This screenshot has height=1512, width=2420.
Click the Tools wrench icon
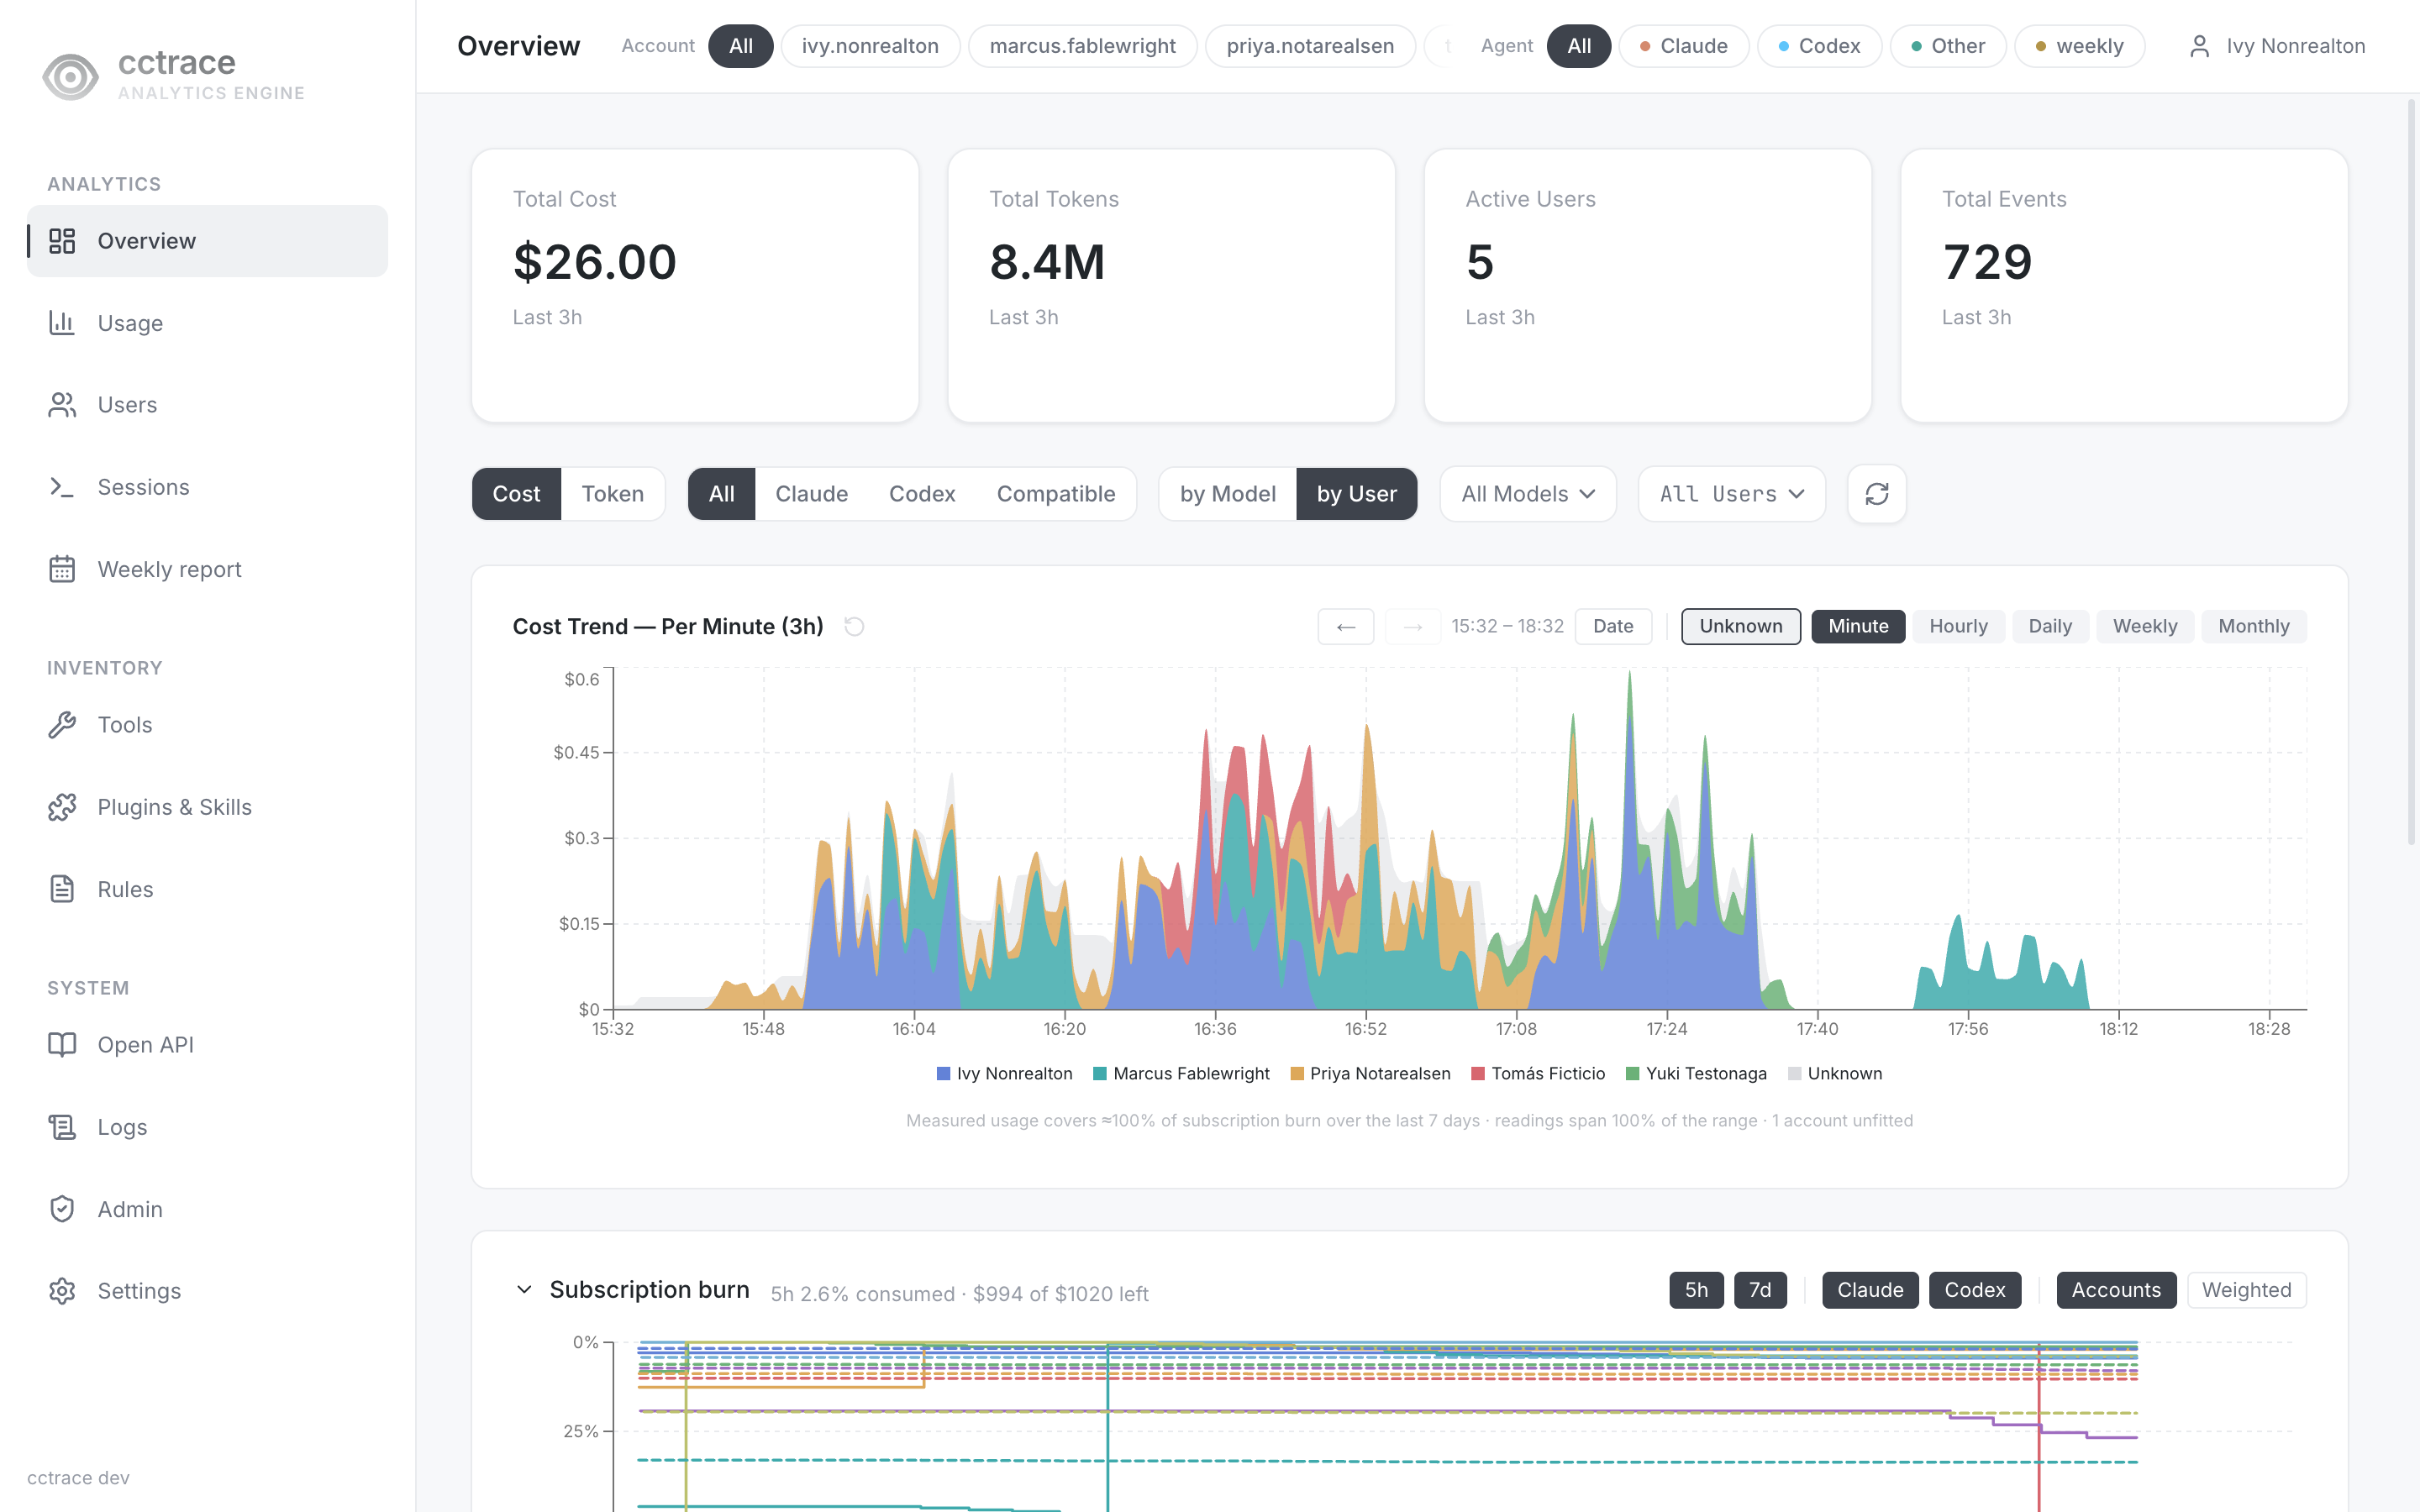(x=62, y=725)
